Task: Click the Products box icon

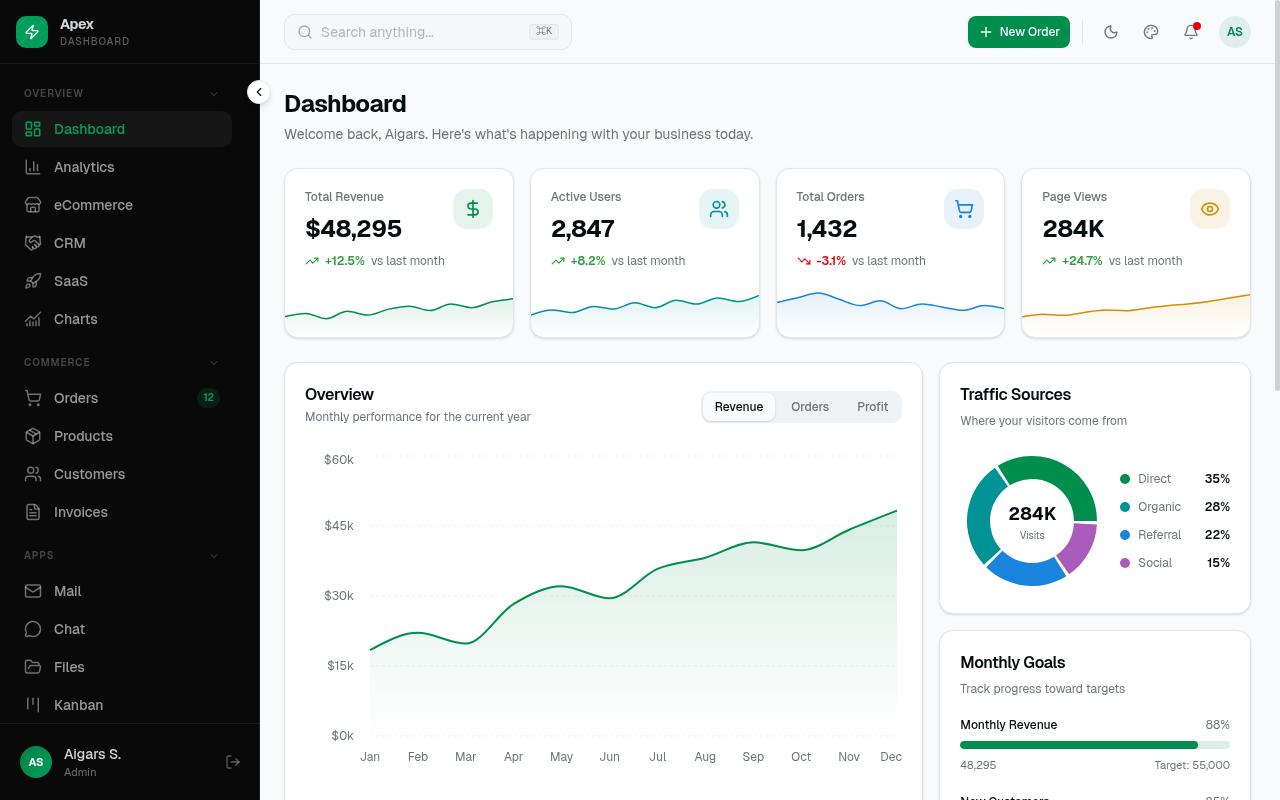Action: (x=33, y=436)
